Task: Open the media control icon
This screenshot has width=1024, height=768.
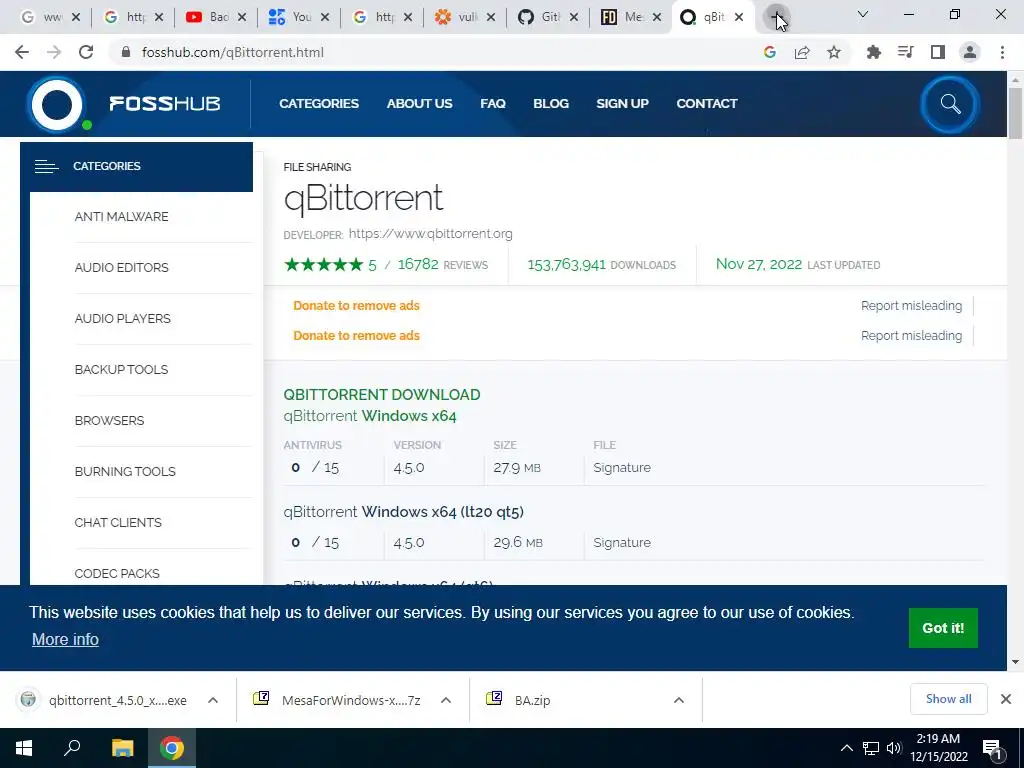Action: 905,52
